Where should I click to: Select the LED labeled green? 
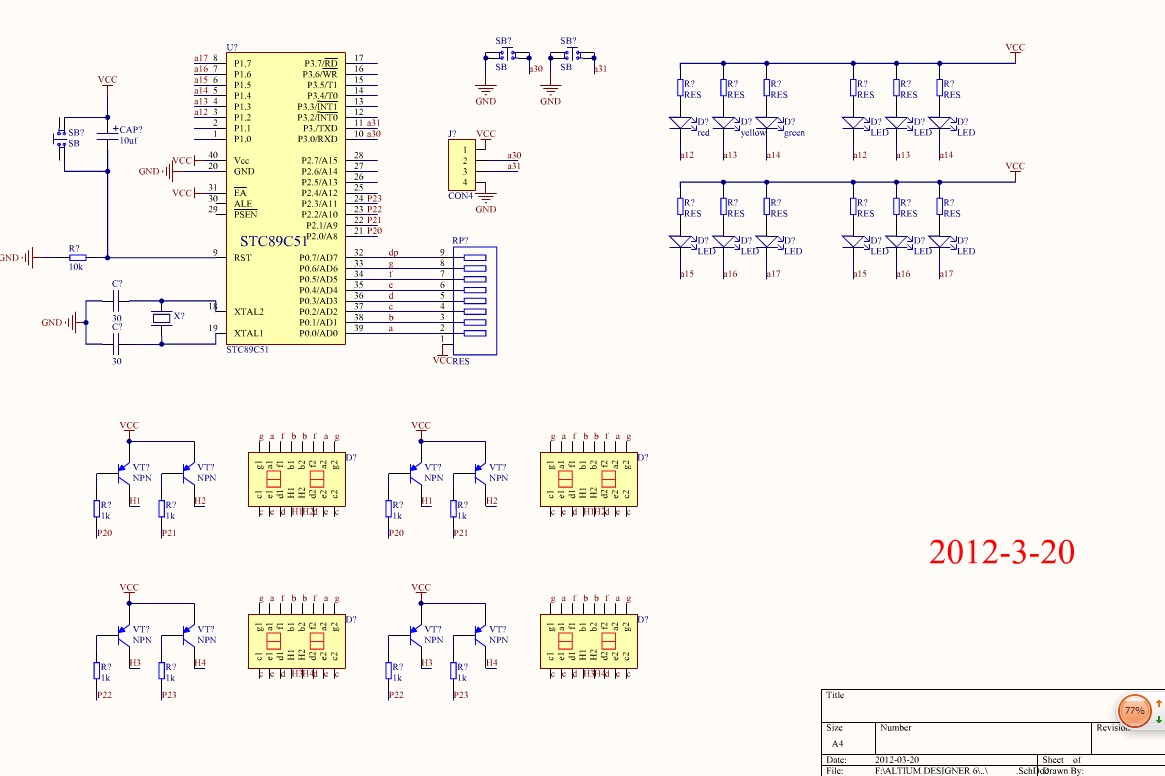click(766, 124)
